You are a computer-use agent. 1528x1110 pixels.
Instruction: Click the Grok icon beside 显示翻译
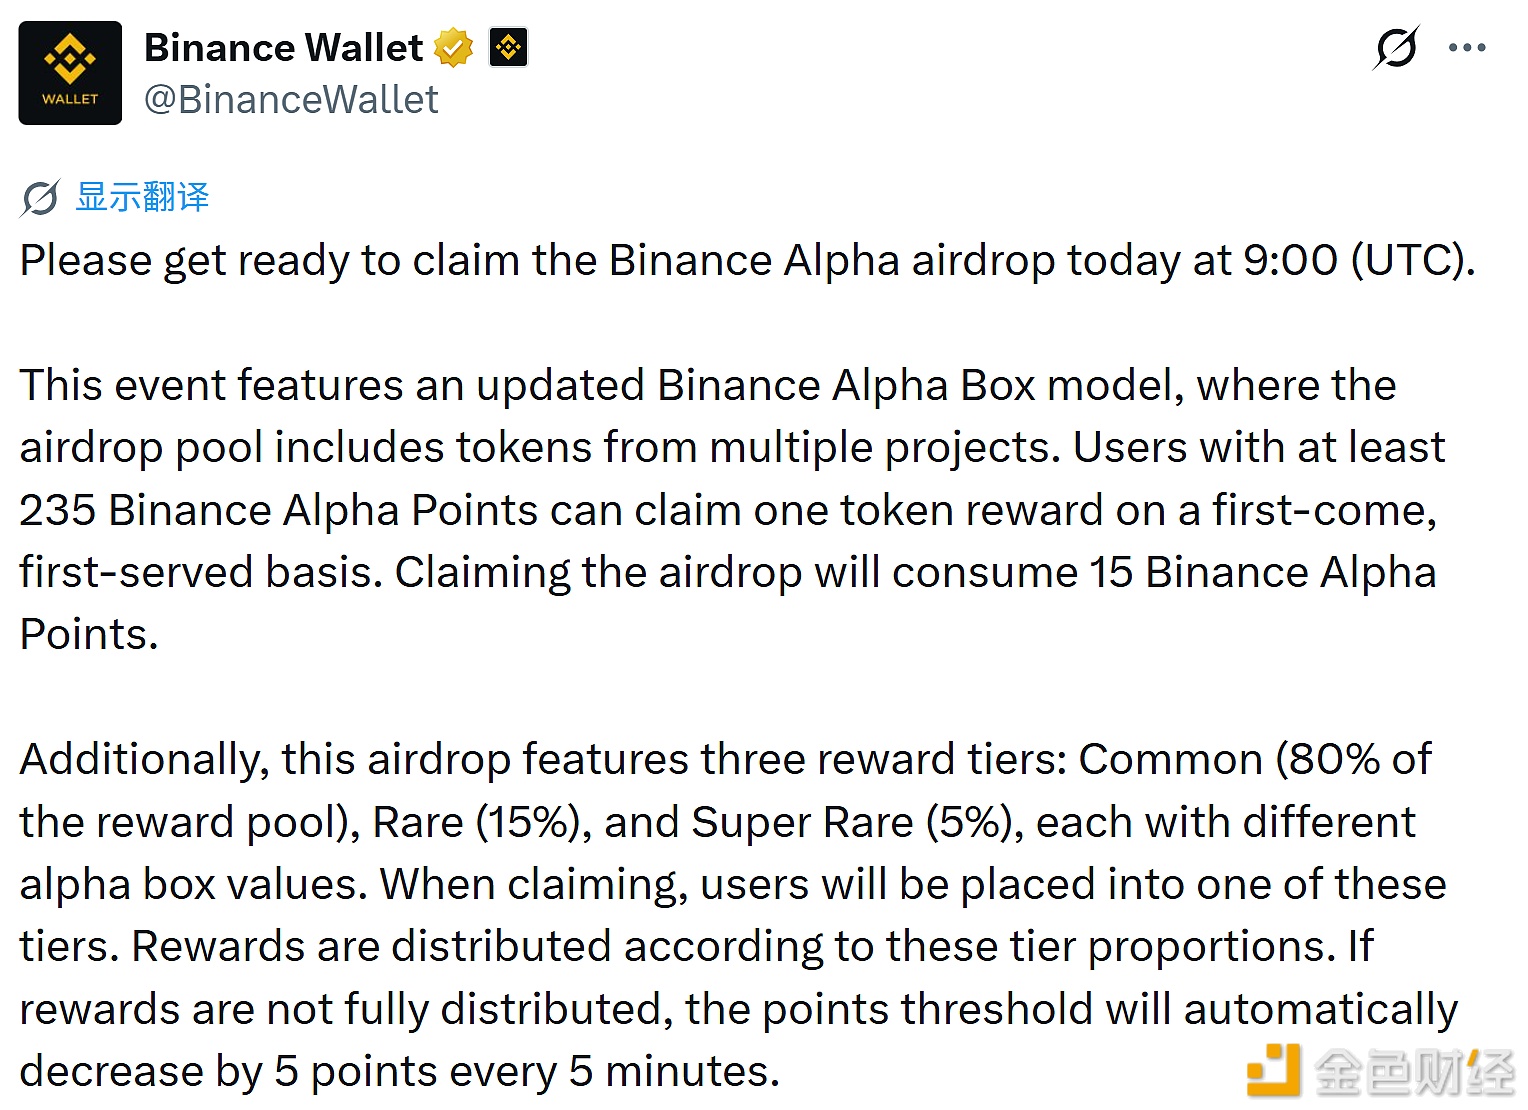40,198
